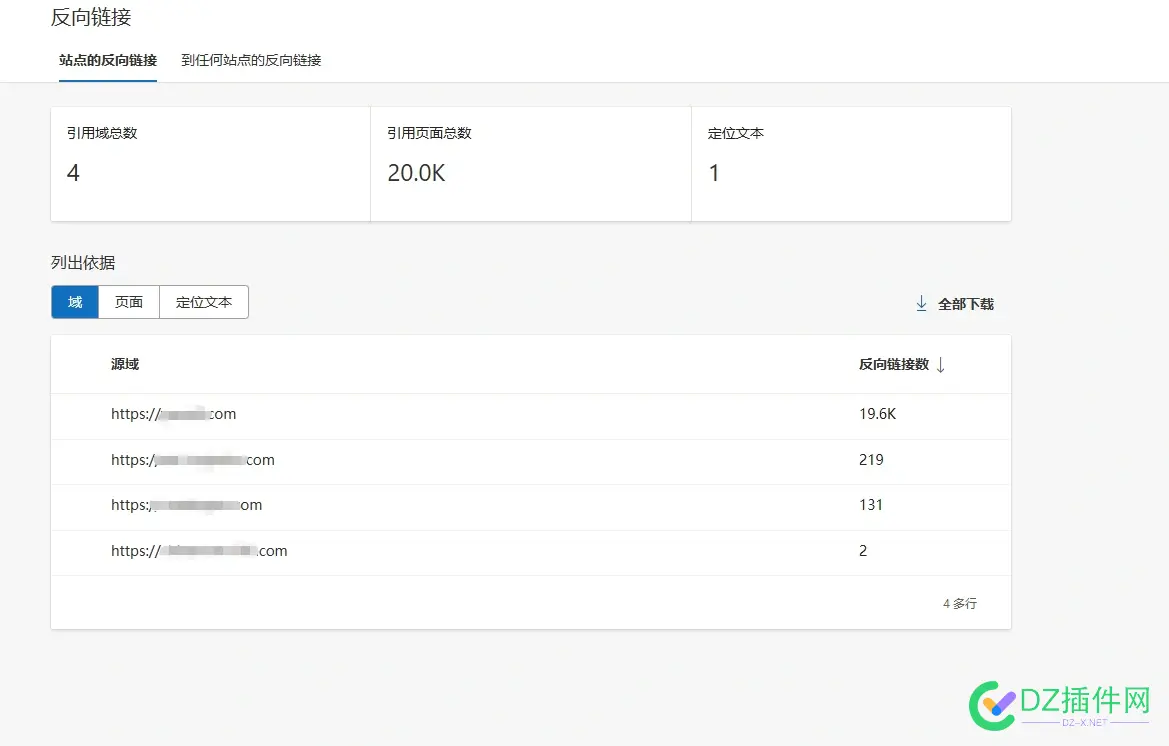Select the 定位文本 list-by button

point(204,302)
